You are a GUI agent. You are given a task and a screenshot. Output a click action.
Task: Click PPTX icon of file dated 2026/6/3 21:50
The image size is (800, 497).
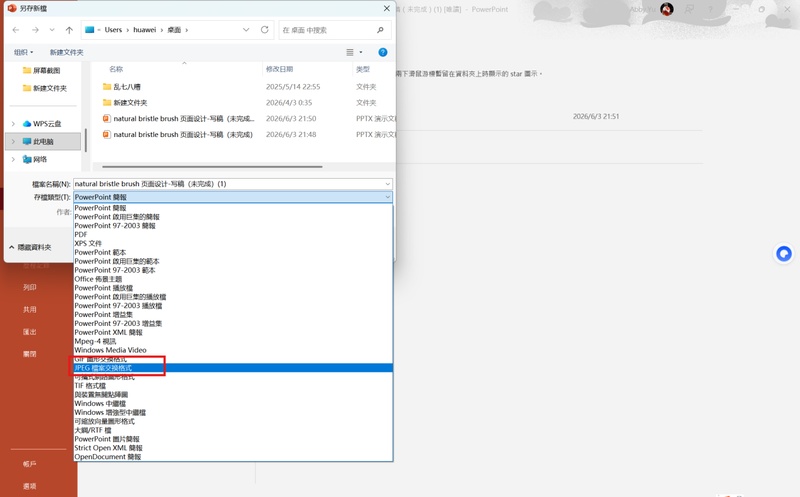[107, 118]
